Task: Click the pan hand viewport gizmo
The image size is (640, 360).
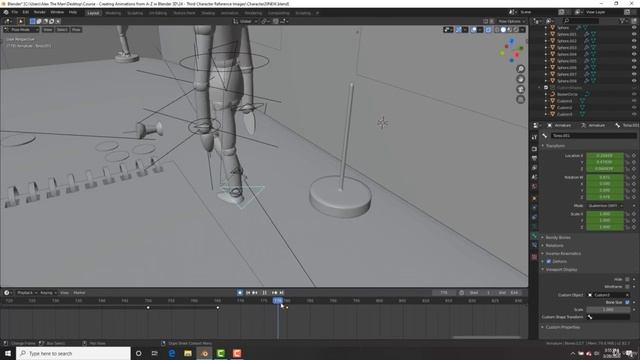Action: 520,79
